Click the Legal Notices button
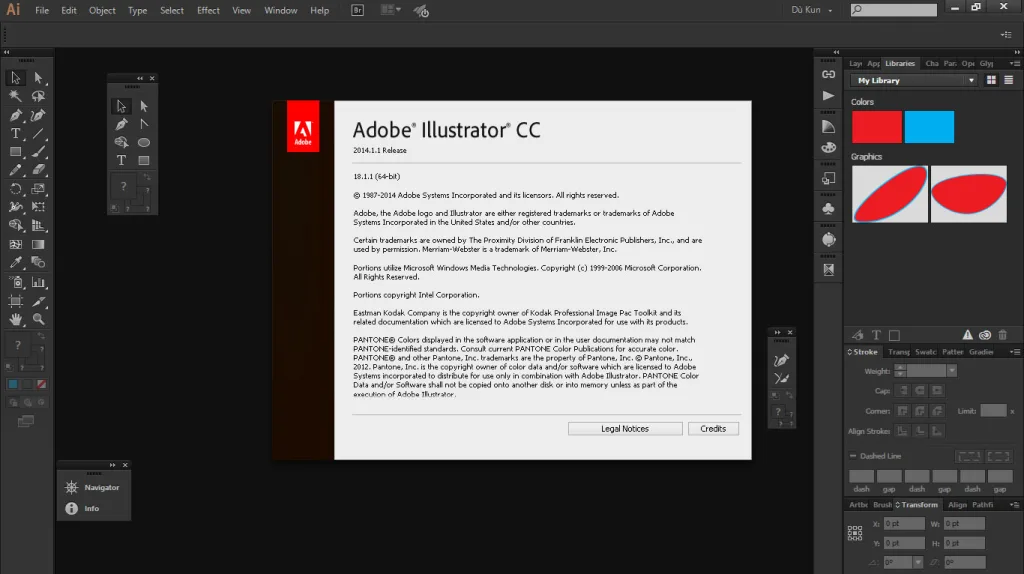The width and height of the screenshot is (1024, 574). (x=625, y=428)
